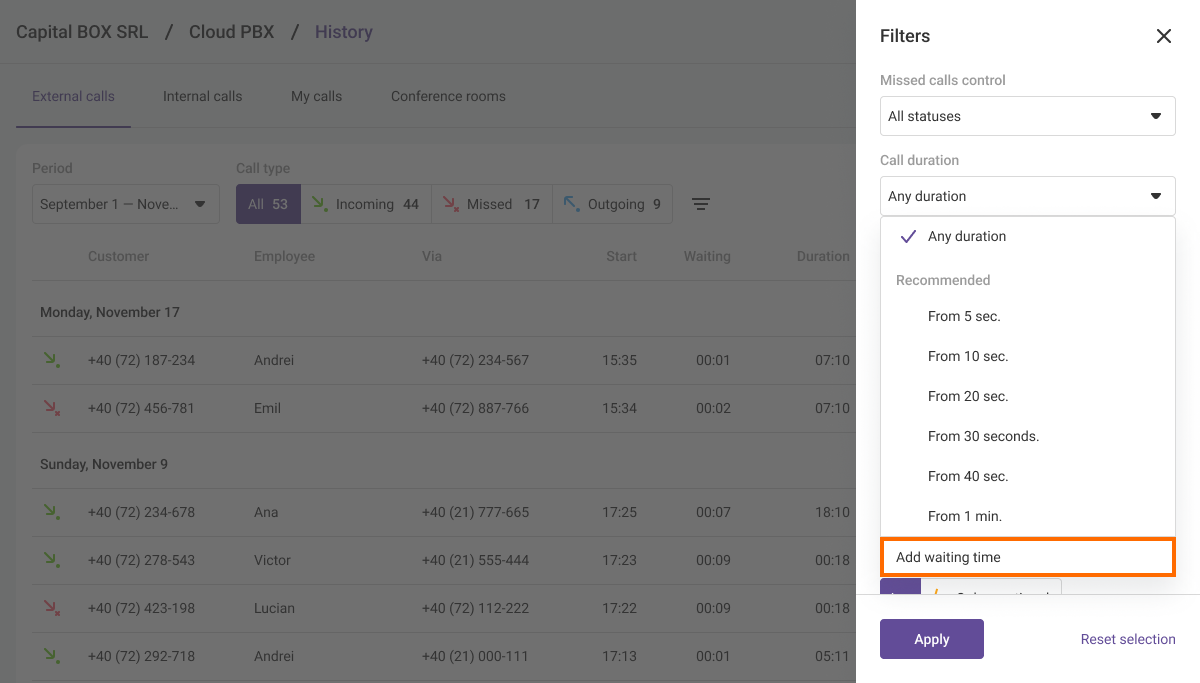Image resolution: width=1200 pixels, height=683 pixels.
Task: Click incoming call arrow icon for Ana's call
Action: (x=50, y=512)
